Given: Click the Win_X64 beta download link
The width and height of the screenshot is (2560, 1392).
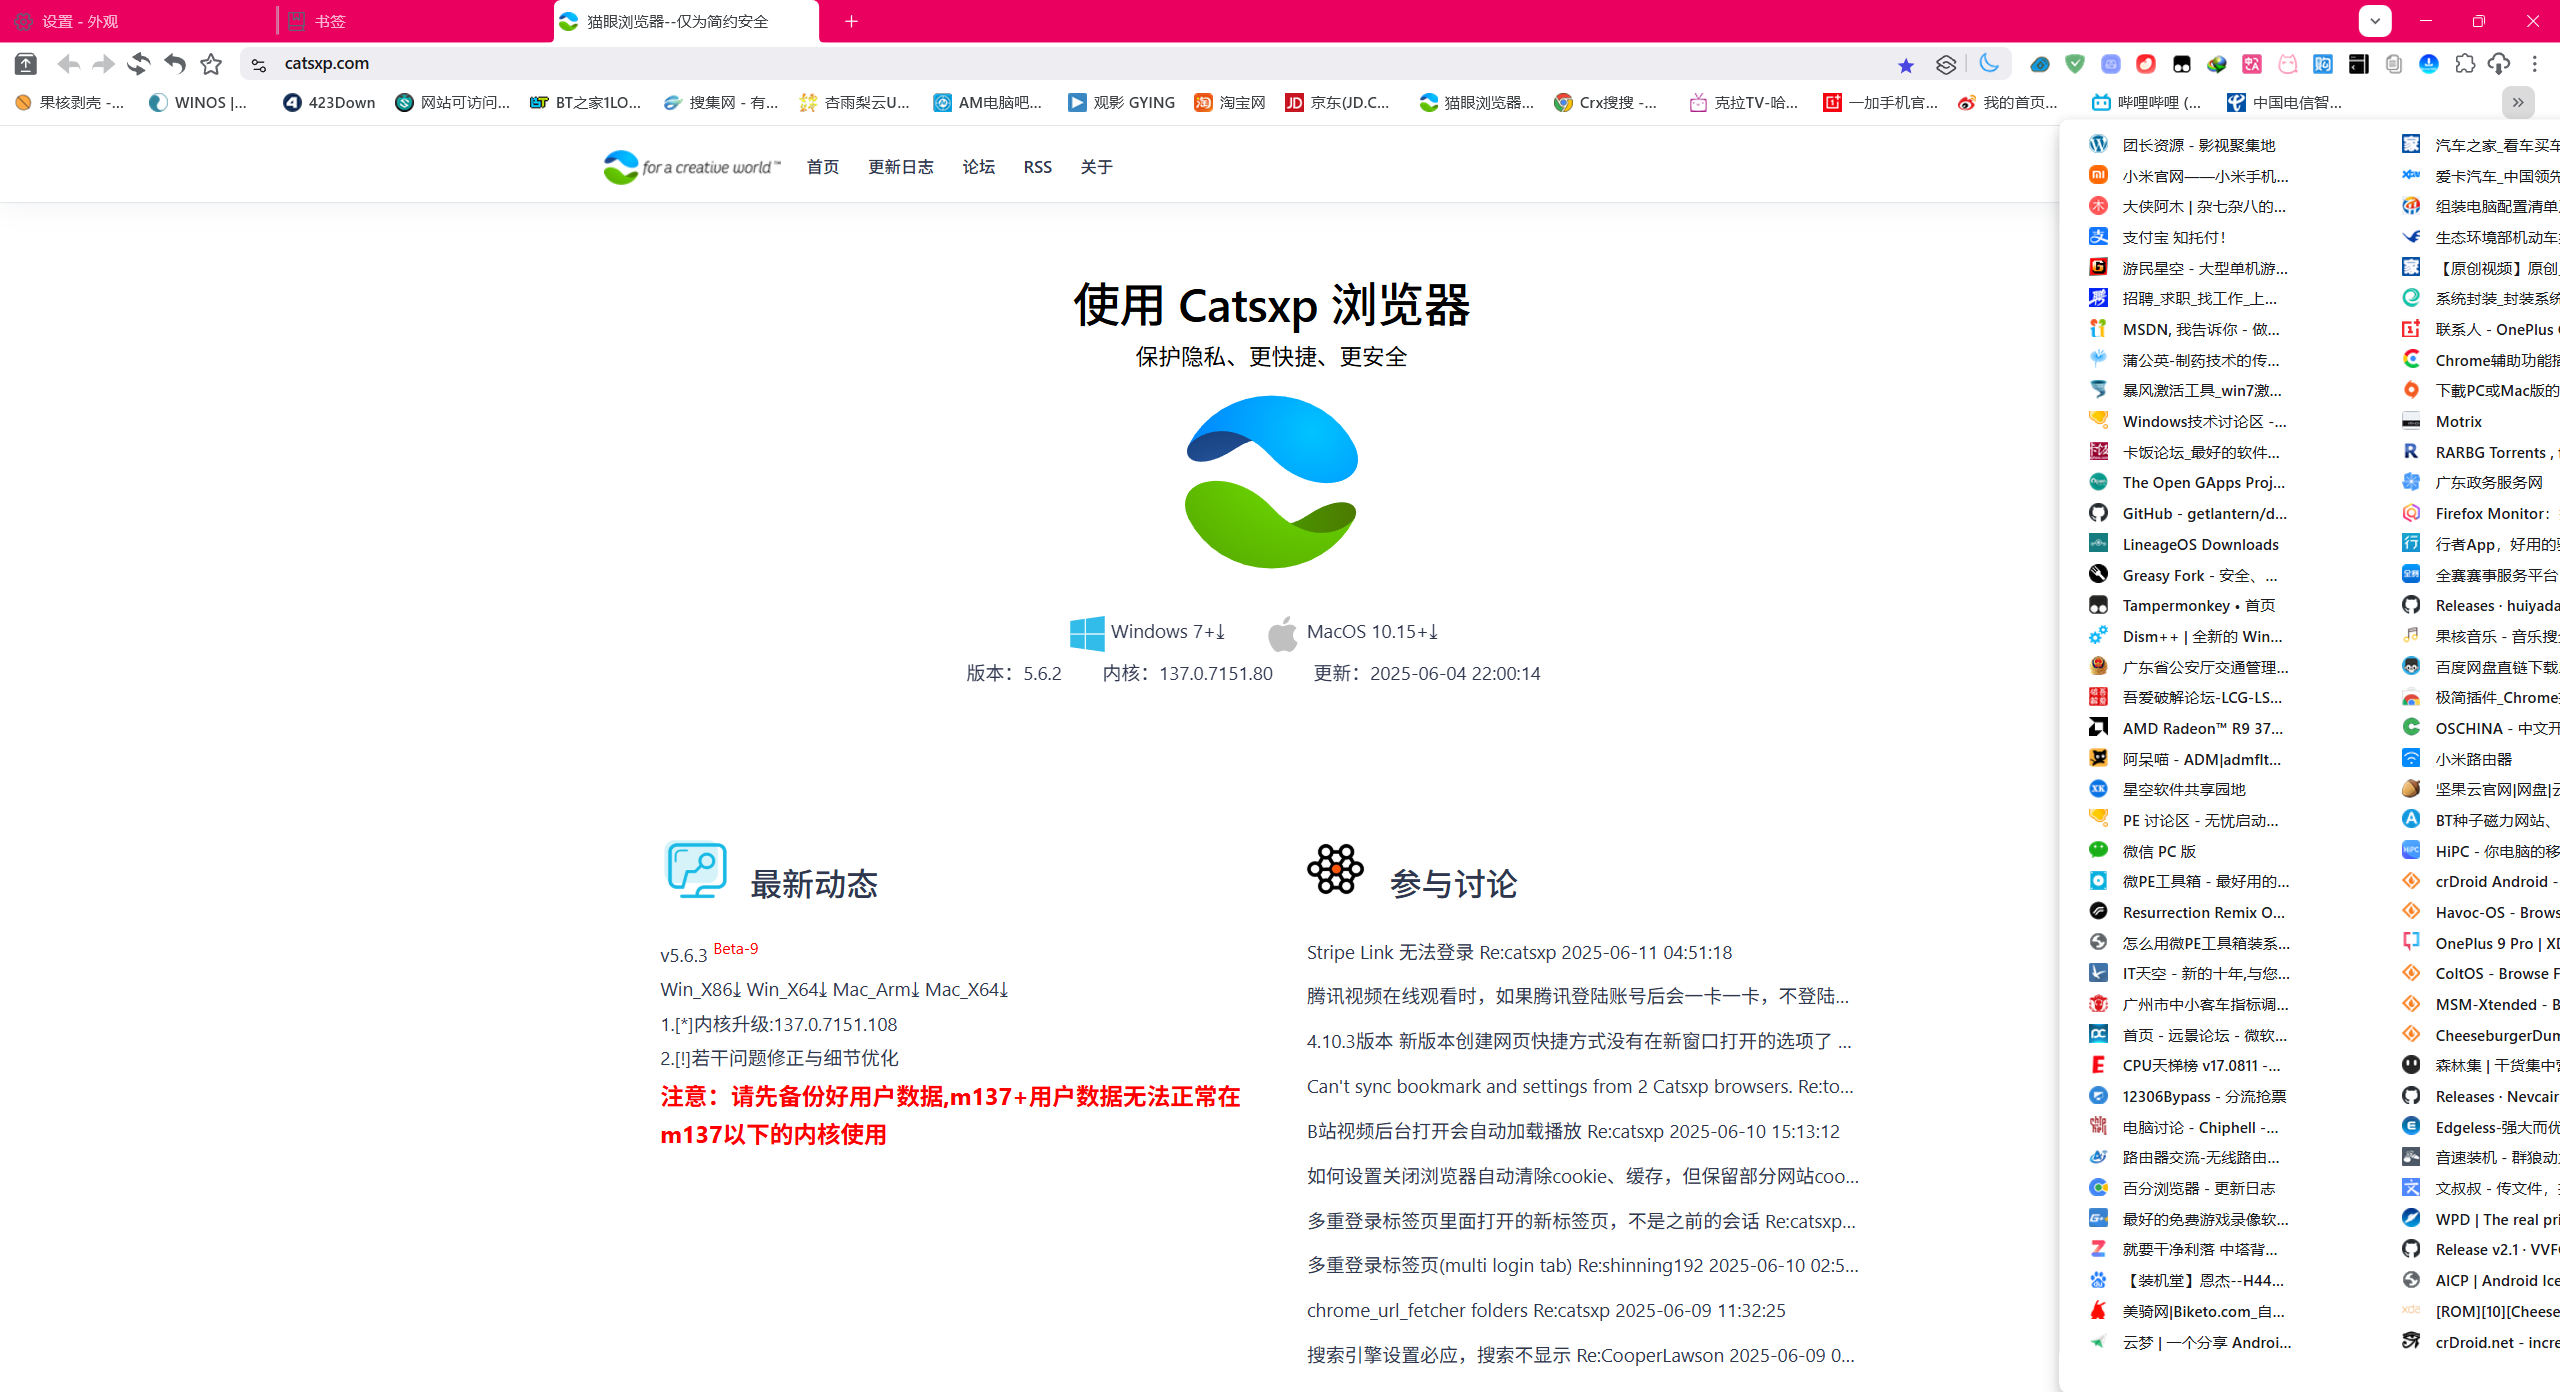Looking at the screenshot, I should [x=787, y=989].
